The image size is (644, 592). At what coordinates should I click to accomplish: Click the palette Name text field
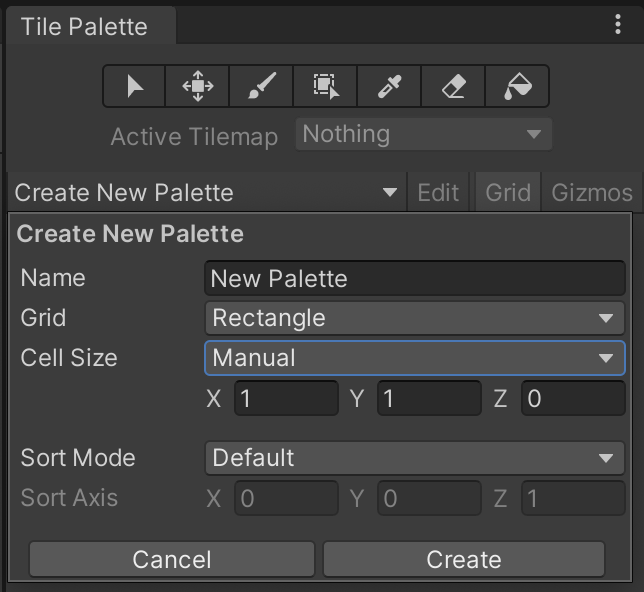click(414, 278)
